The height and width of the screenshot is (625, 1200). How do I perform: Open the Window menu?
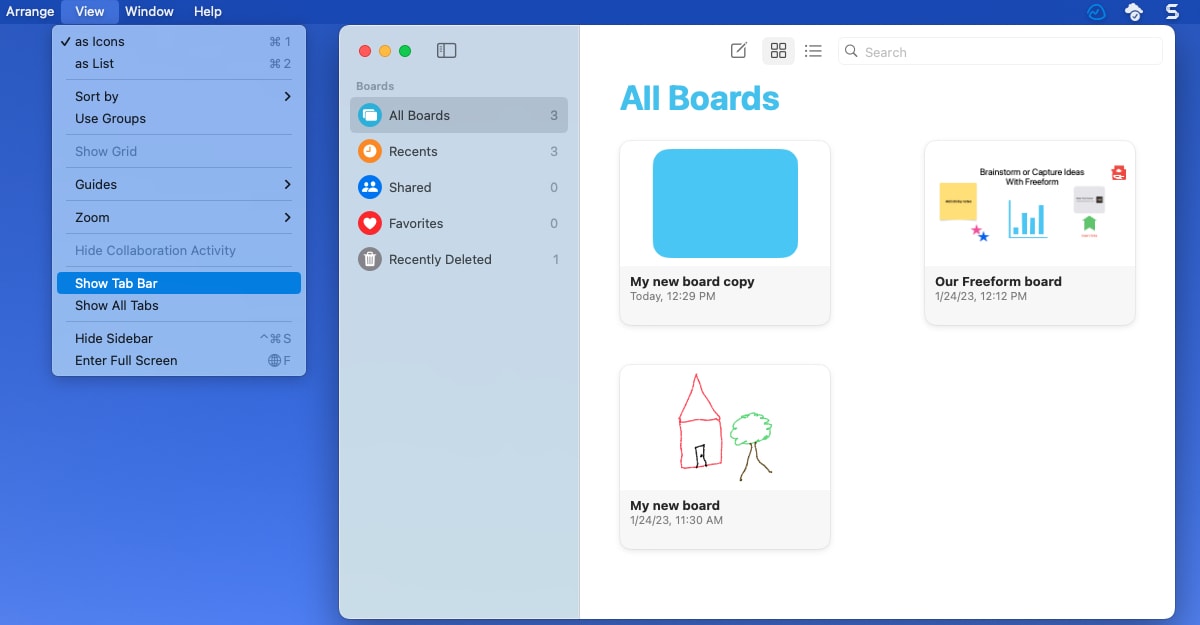coord(149,11)
